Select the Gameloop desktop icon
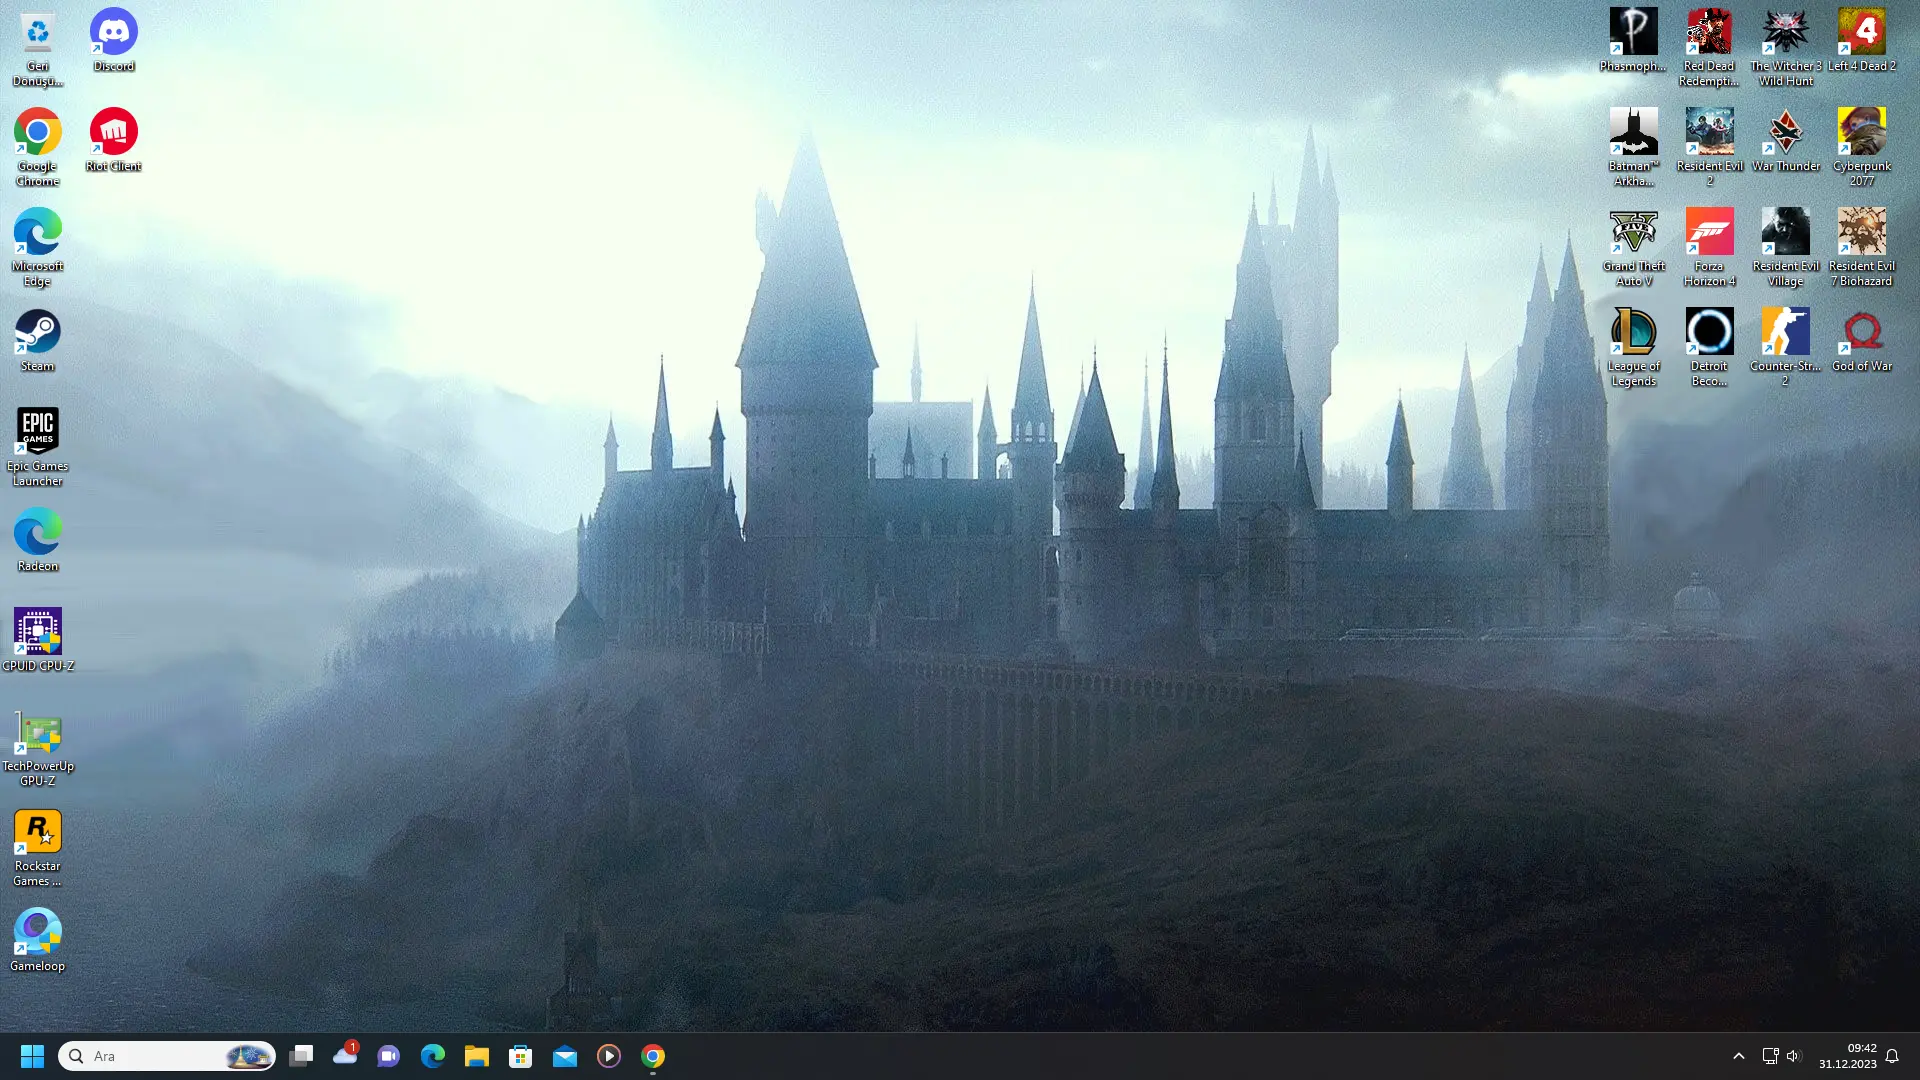This screenshot has width=1920, height=1080. pyautogui.click(x=37, y=940)
